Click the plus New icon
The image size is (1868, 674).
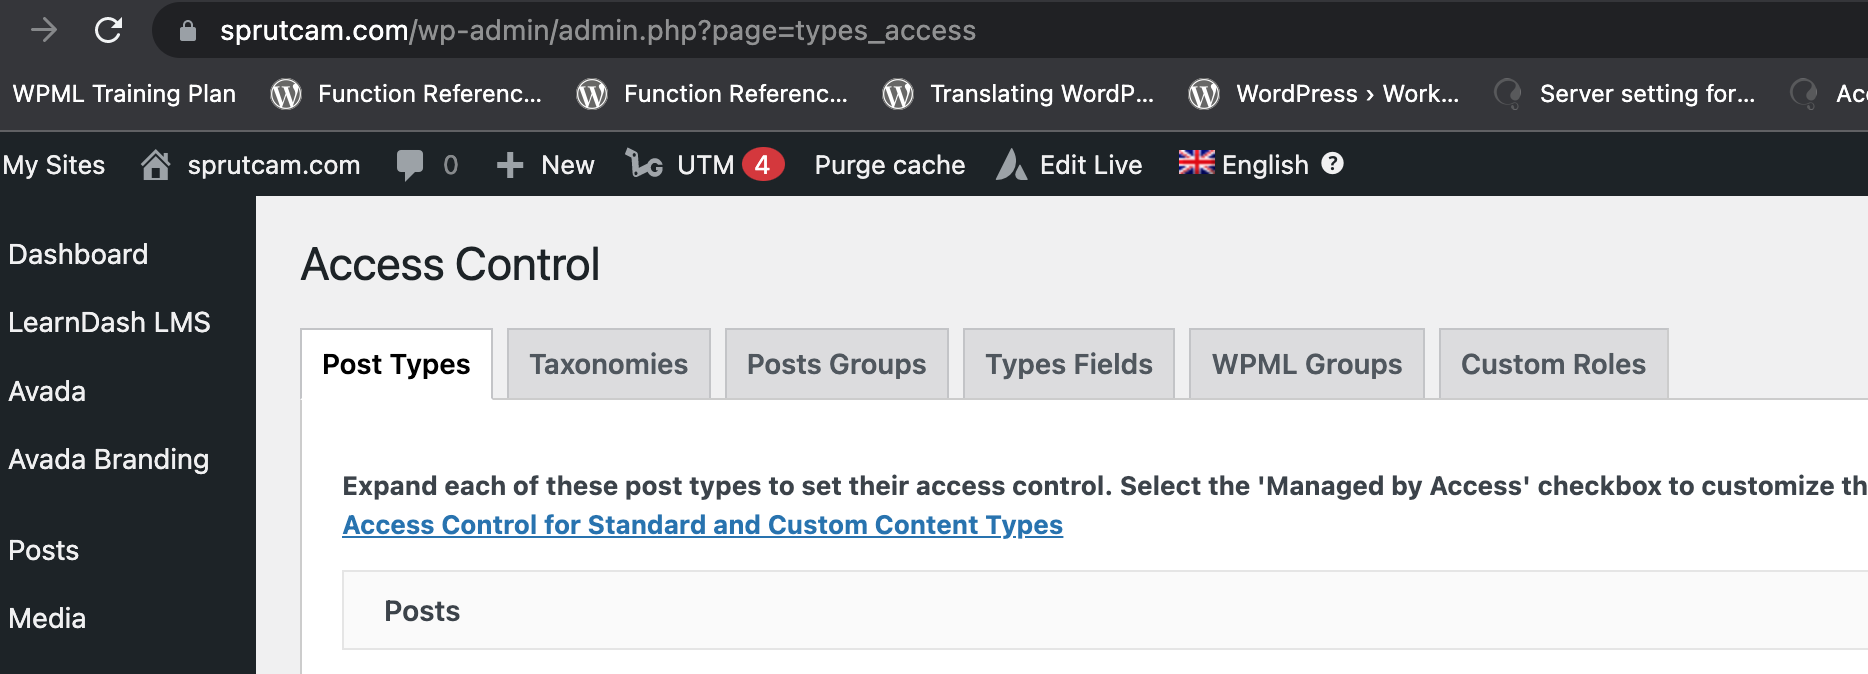(510, 165)
